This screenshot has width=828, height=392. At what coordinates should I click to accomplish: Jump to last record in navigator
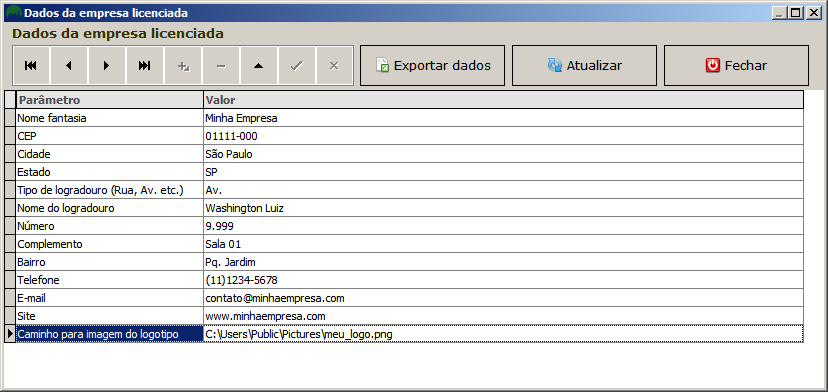[x=145, y=66]
